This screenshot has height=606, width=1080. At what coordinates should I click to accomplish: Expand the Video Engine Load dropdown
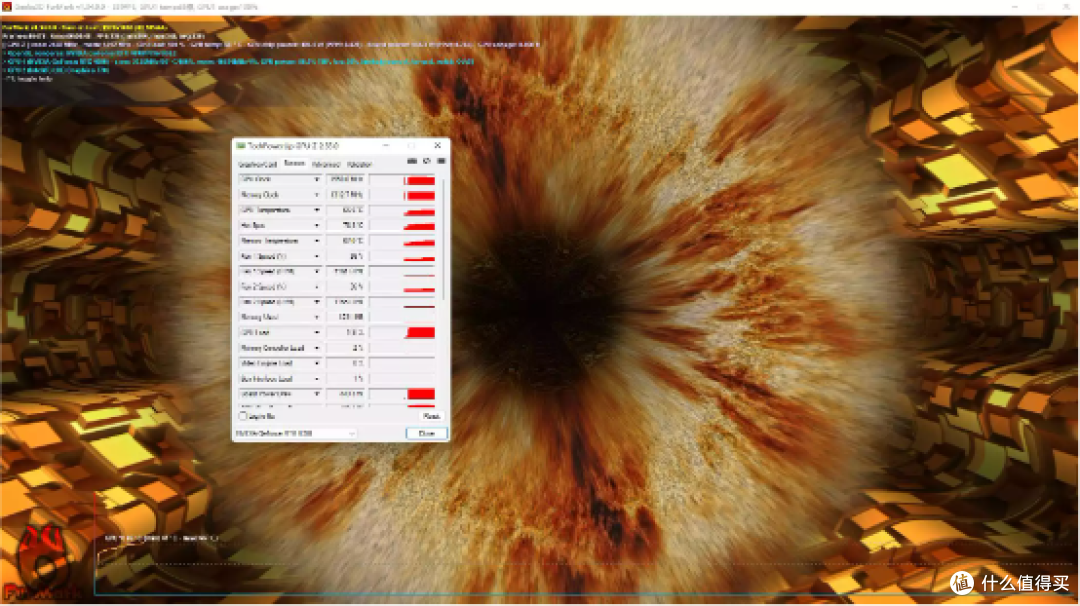[x=317, y=364]
